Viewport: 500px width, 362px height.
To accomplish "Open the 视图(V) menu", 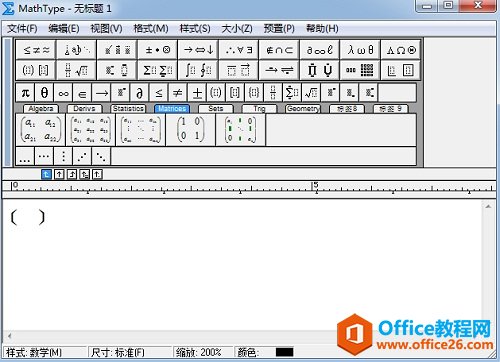I will point(106,29).
